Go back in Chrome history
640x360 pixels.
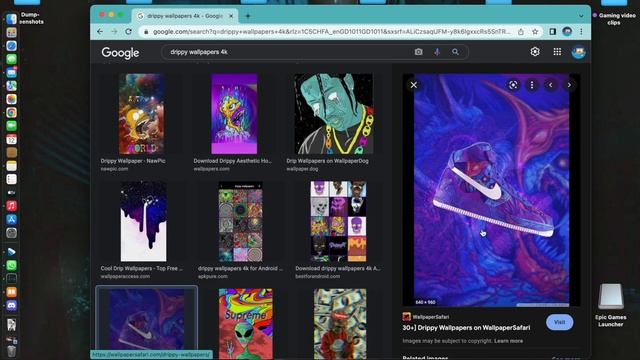coord(100,31)
